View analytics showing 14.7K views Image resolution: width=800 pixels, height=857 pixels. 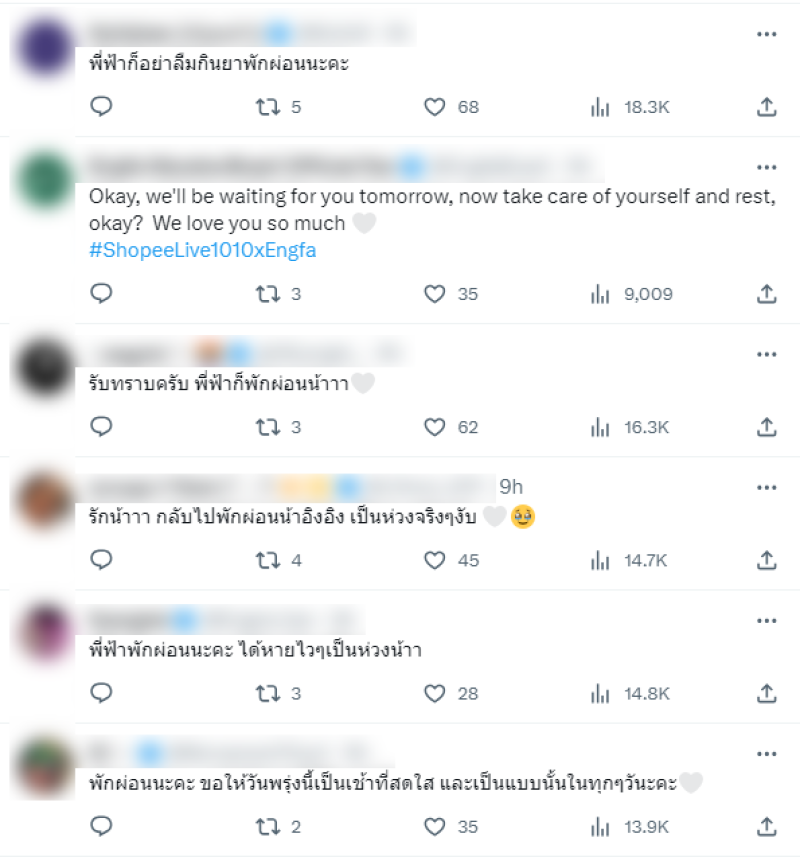tap(629, 560)
